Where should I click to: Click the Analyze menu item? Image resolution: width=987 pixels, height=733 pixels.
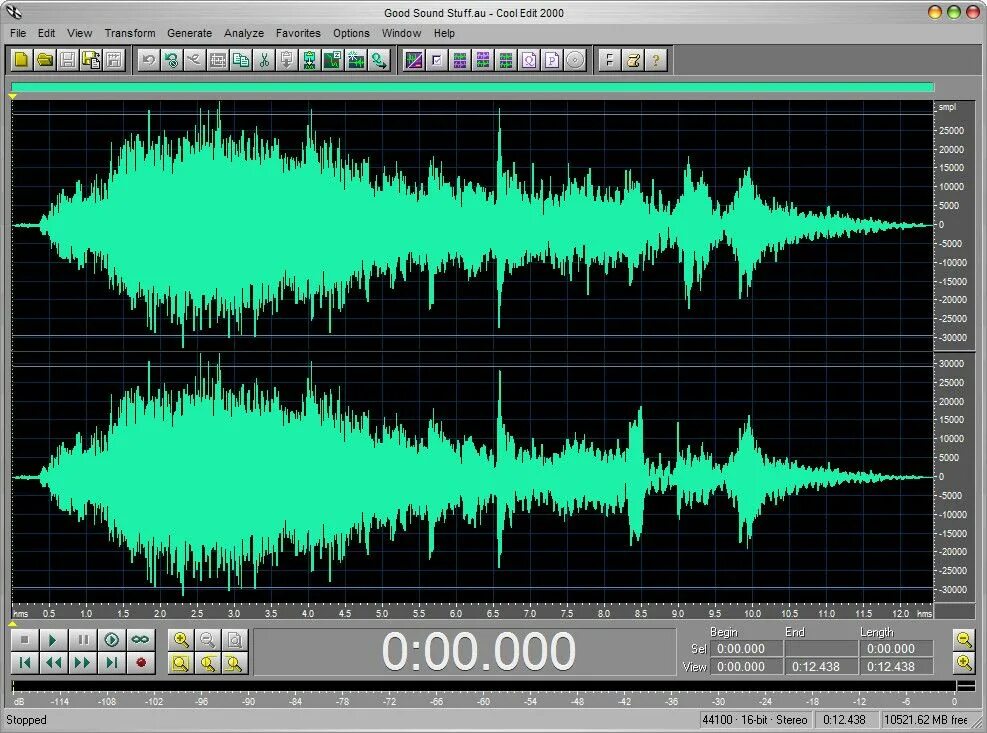[x=244, y=33]
